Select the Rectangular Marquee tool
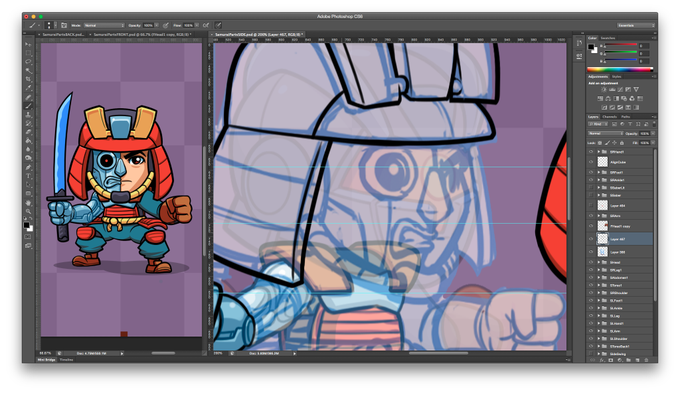Screen dimensions: 680x393 [28, 53]
